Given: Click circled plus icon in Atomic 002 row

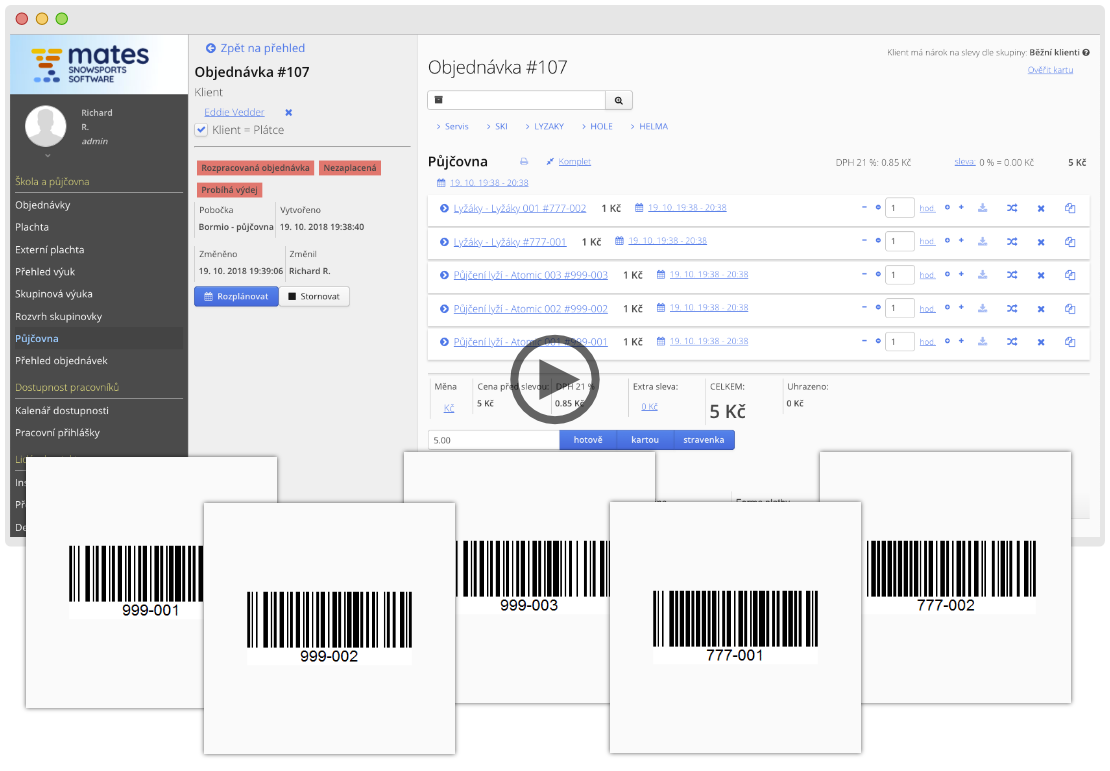Looking at the screenshot, I should (947, 308).
